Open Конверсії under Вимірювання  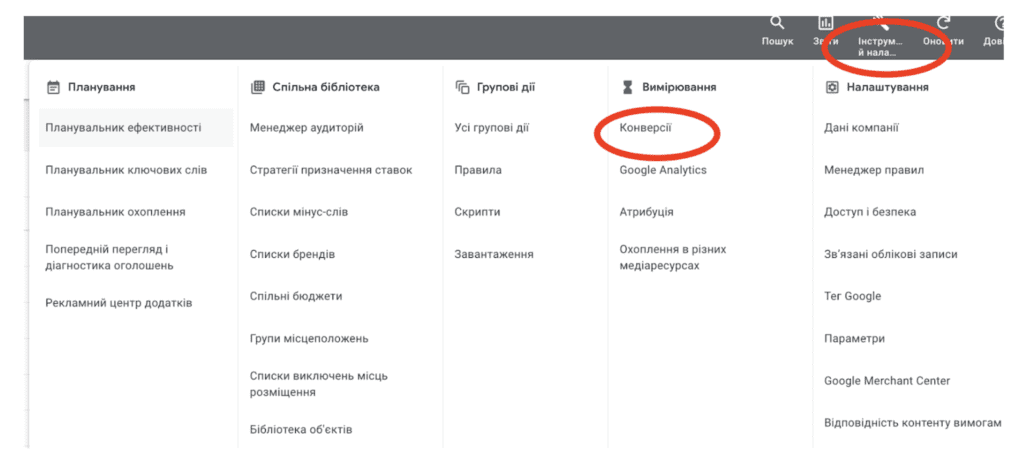click(x=645, y=127)
